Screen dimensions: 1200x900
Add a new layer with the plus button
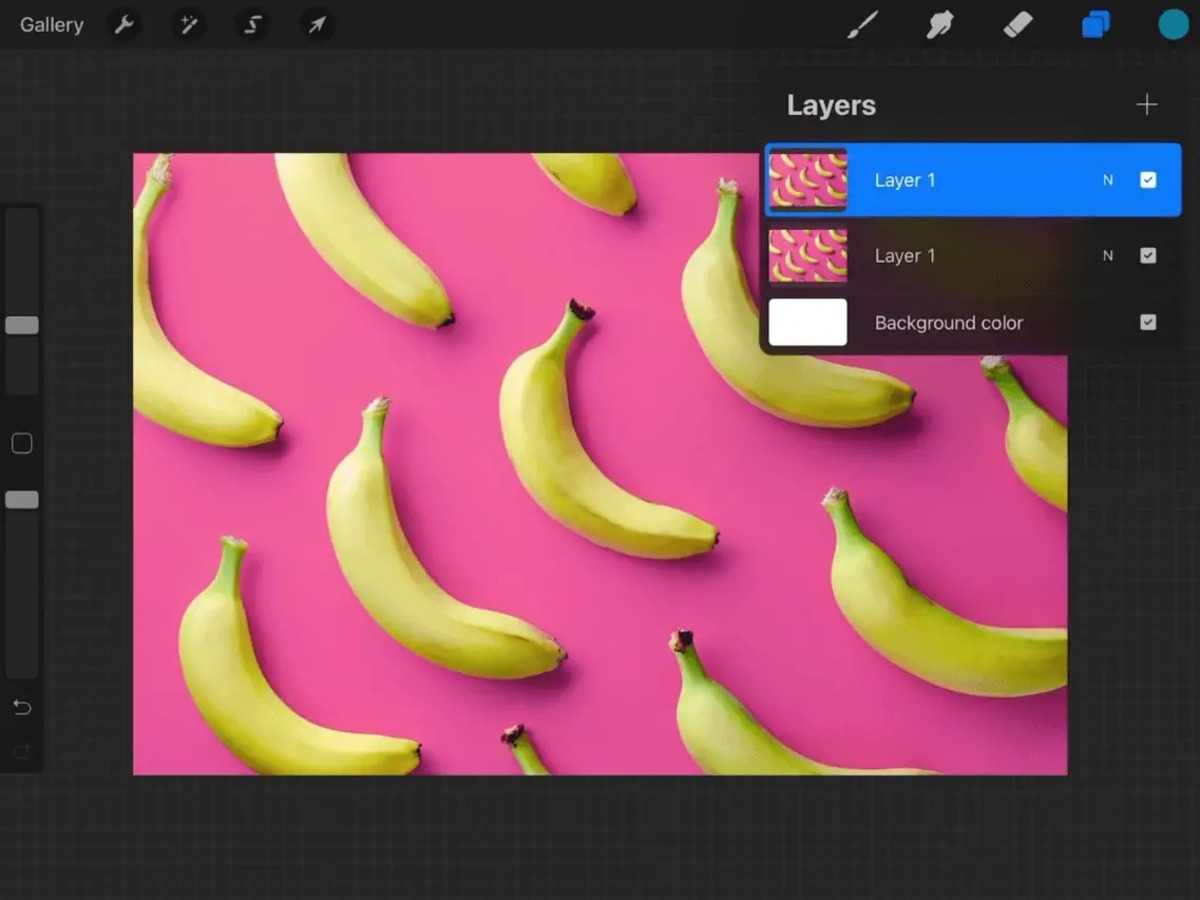[1146, 104]
